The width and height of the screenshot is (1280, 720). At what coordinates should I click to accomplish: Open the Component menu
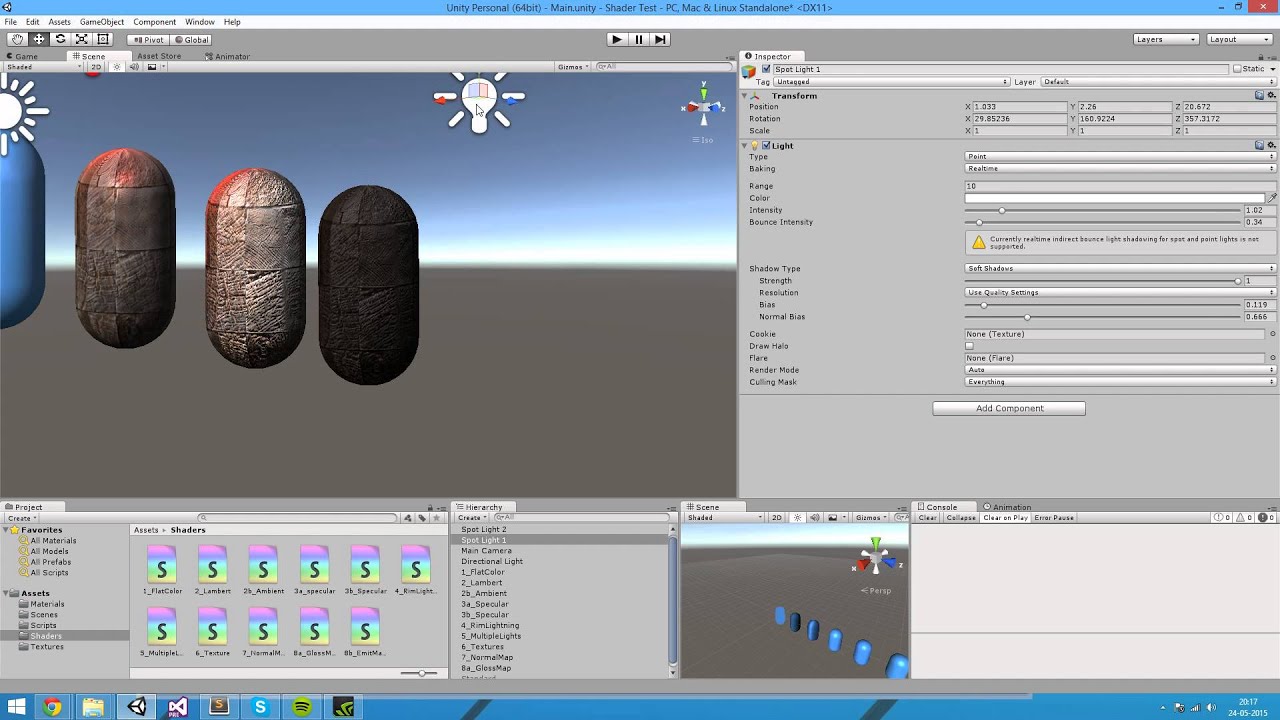(154, 22)
